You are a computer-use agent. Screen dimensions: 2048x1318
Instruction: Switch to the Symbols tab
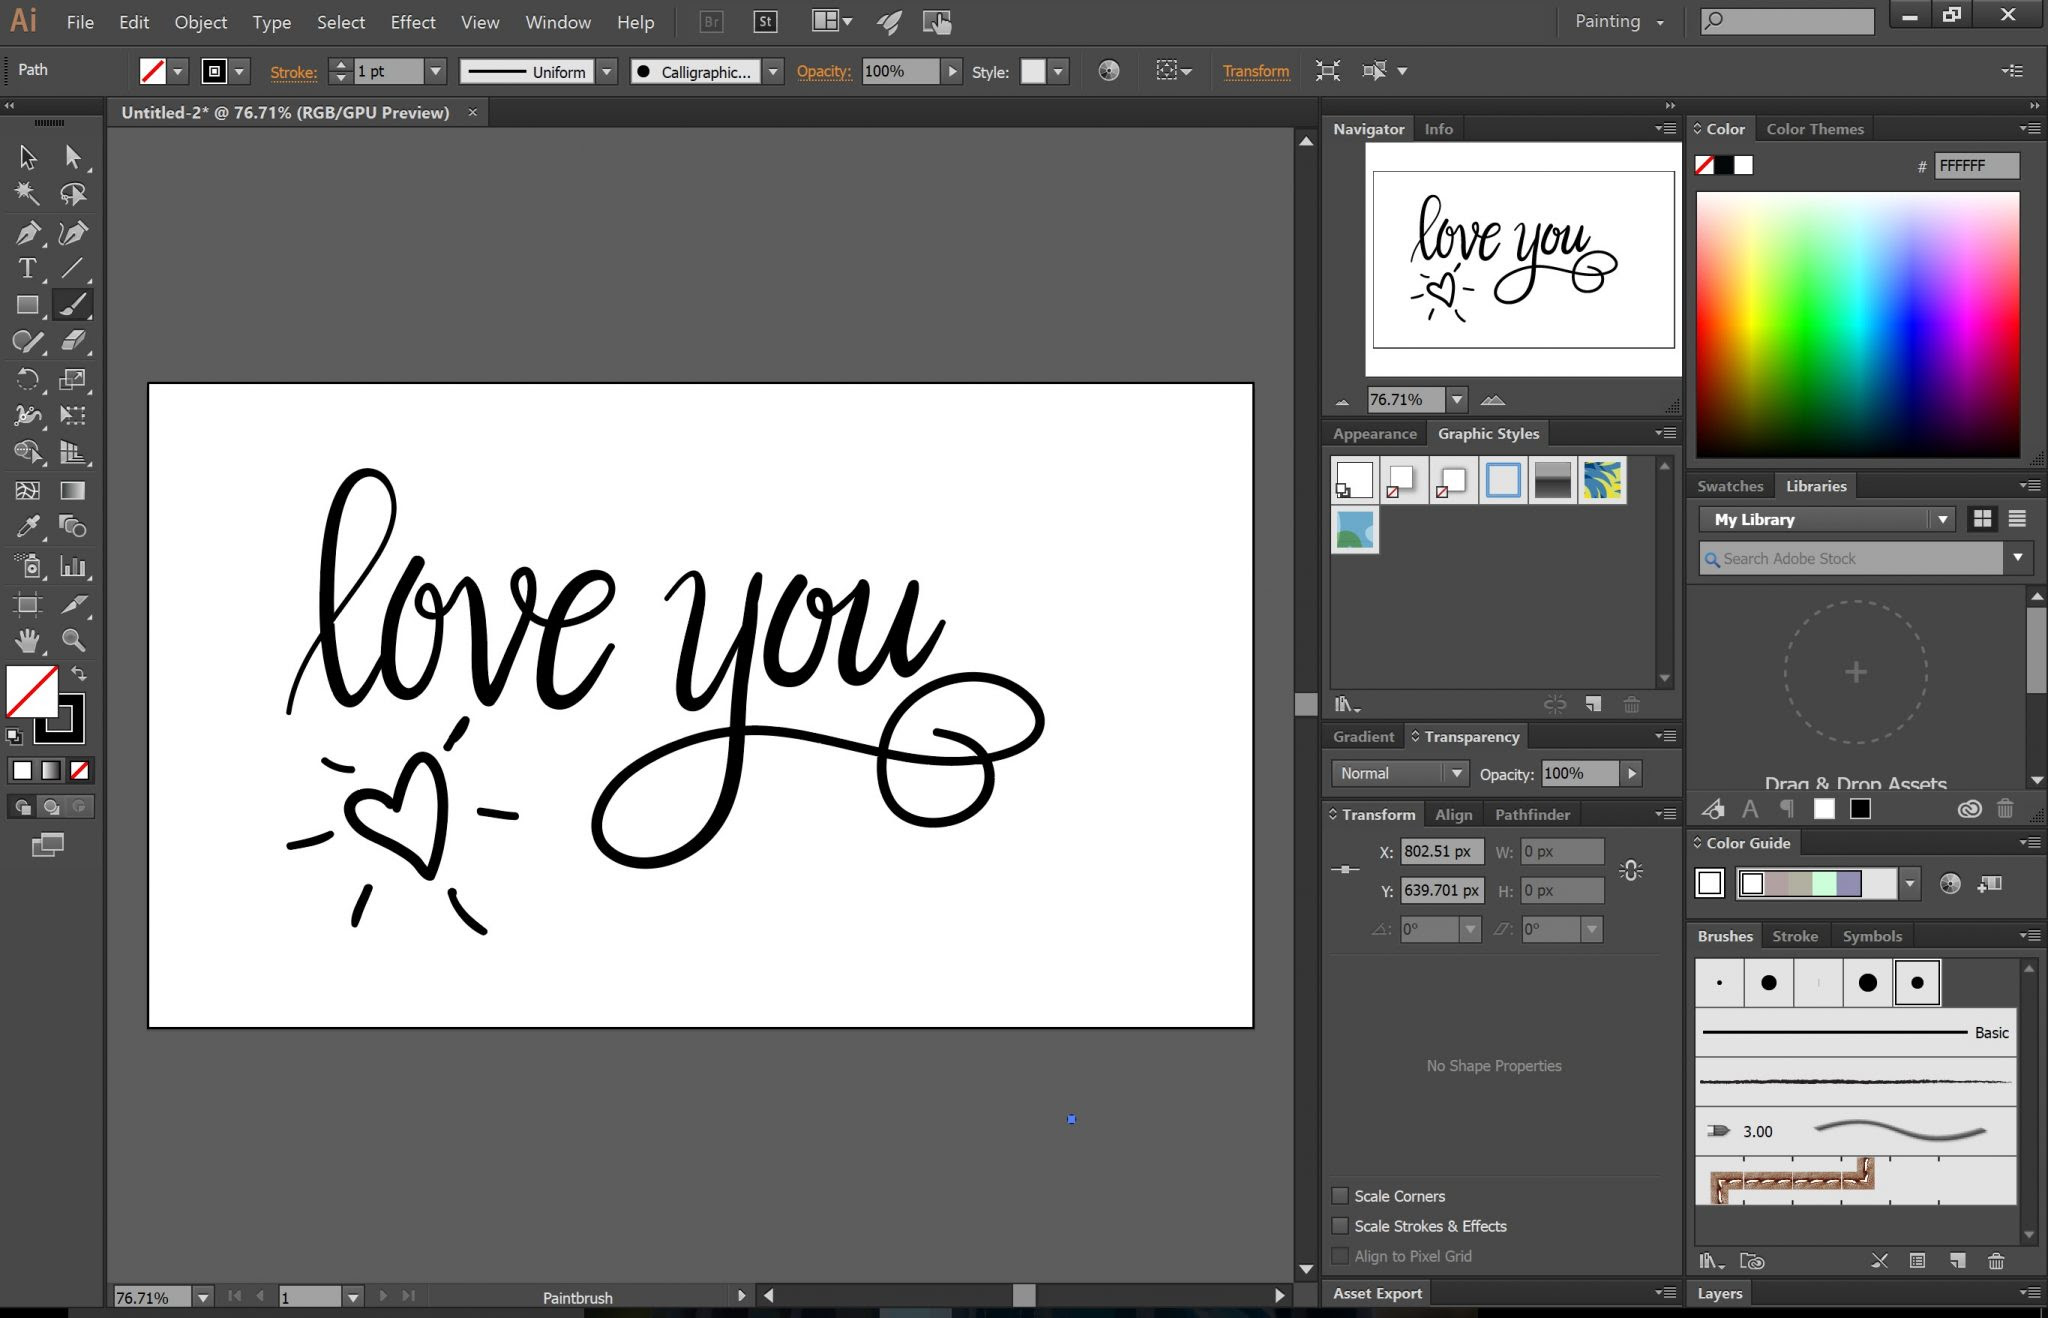[x=1872, y=936]
